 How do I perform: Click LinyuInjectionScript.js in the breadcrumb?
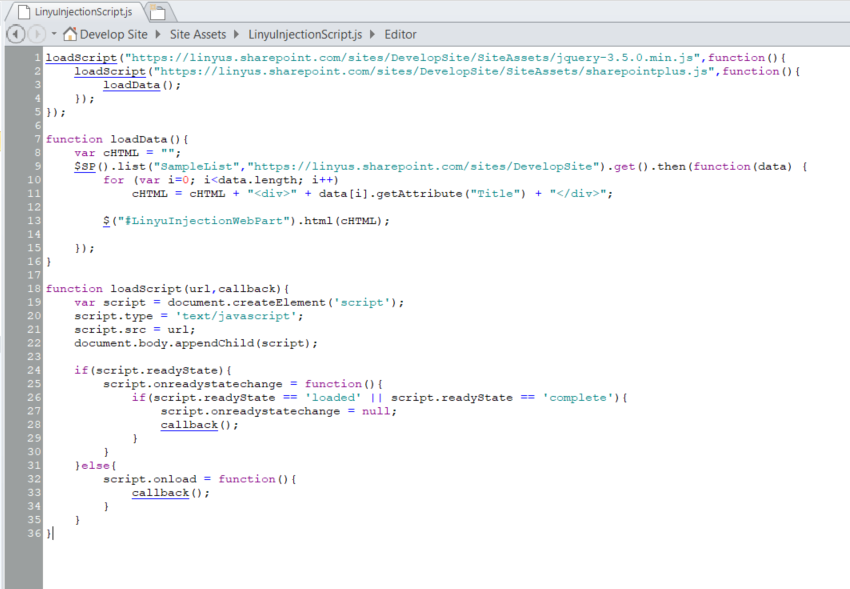coord(305,35)
